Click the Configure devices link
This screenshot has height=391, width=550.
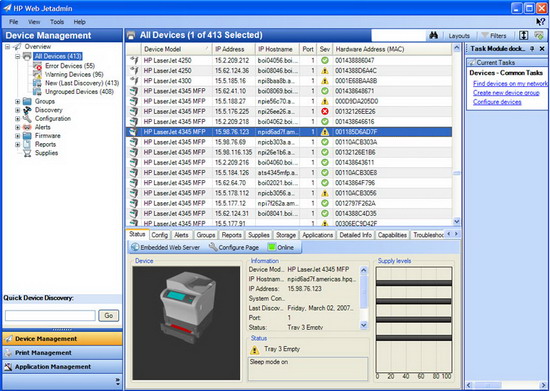497,102
